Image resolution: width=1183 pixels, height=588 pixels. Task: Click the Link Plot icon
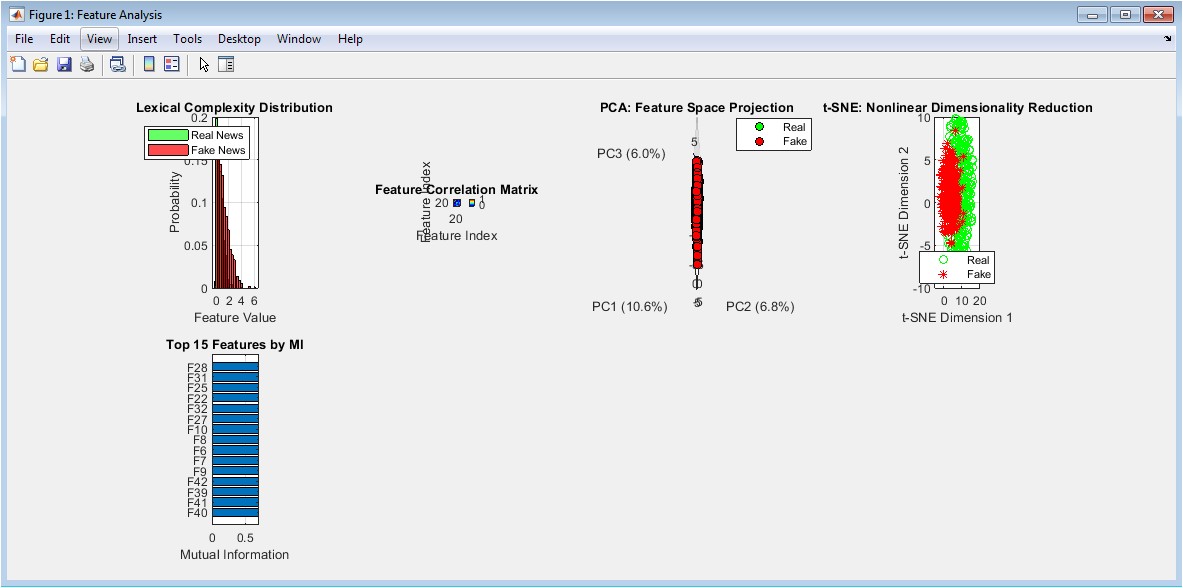coord(118,65)
